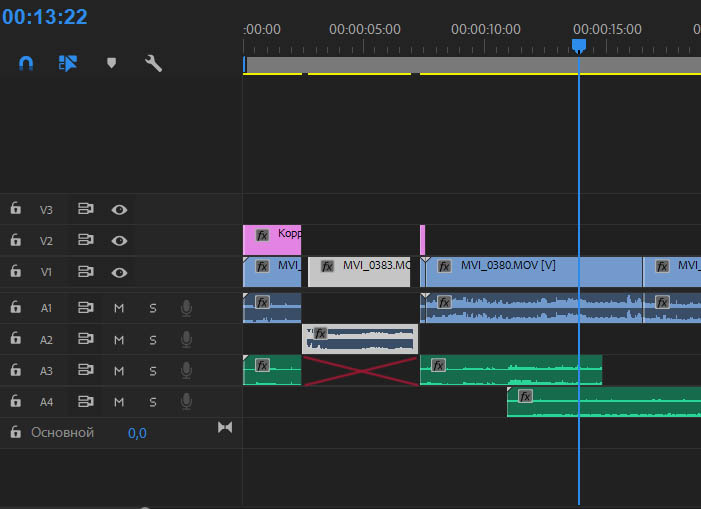Screen dimensions: 701x509
Task: Toggle sync lock on track A4
Action: click(x=85, y=401)
